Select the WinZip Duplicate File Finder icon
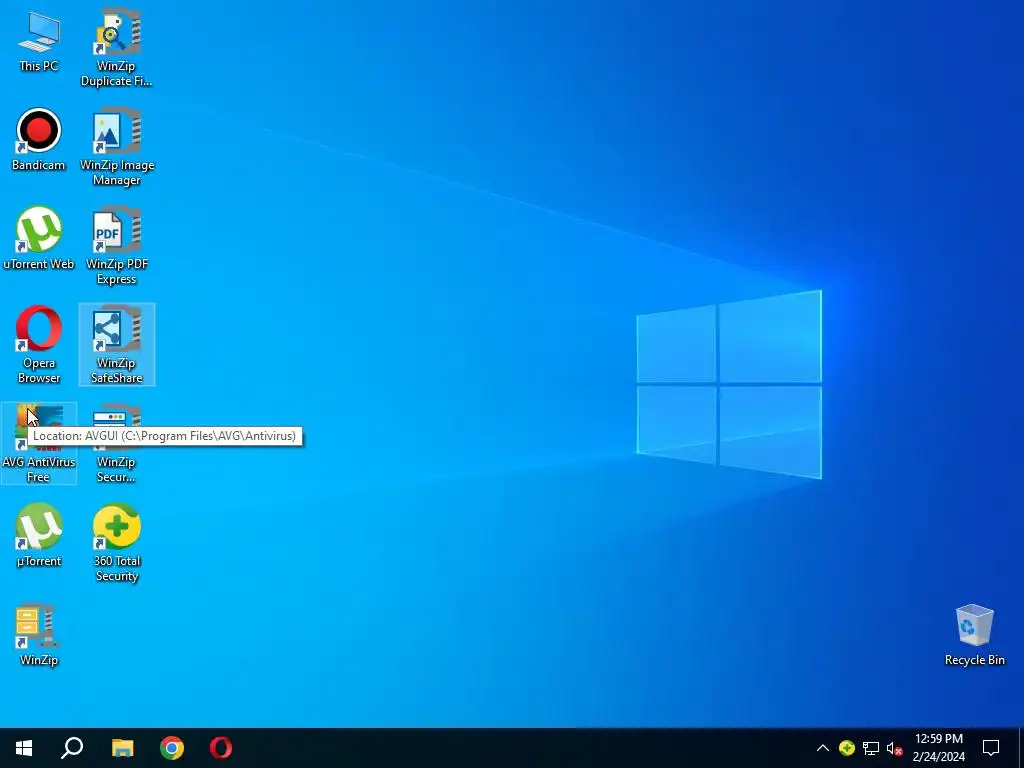The width and height of the screenshot is (1024, 768). 116,48
